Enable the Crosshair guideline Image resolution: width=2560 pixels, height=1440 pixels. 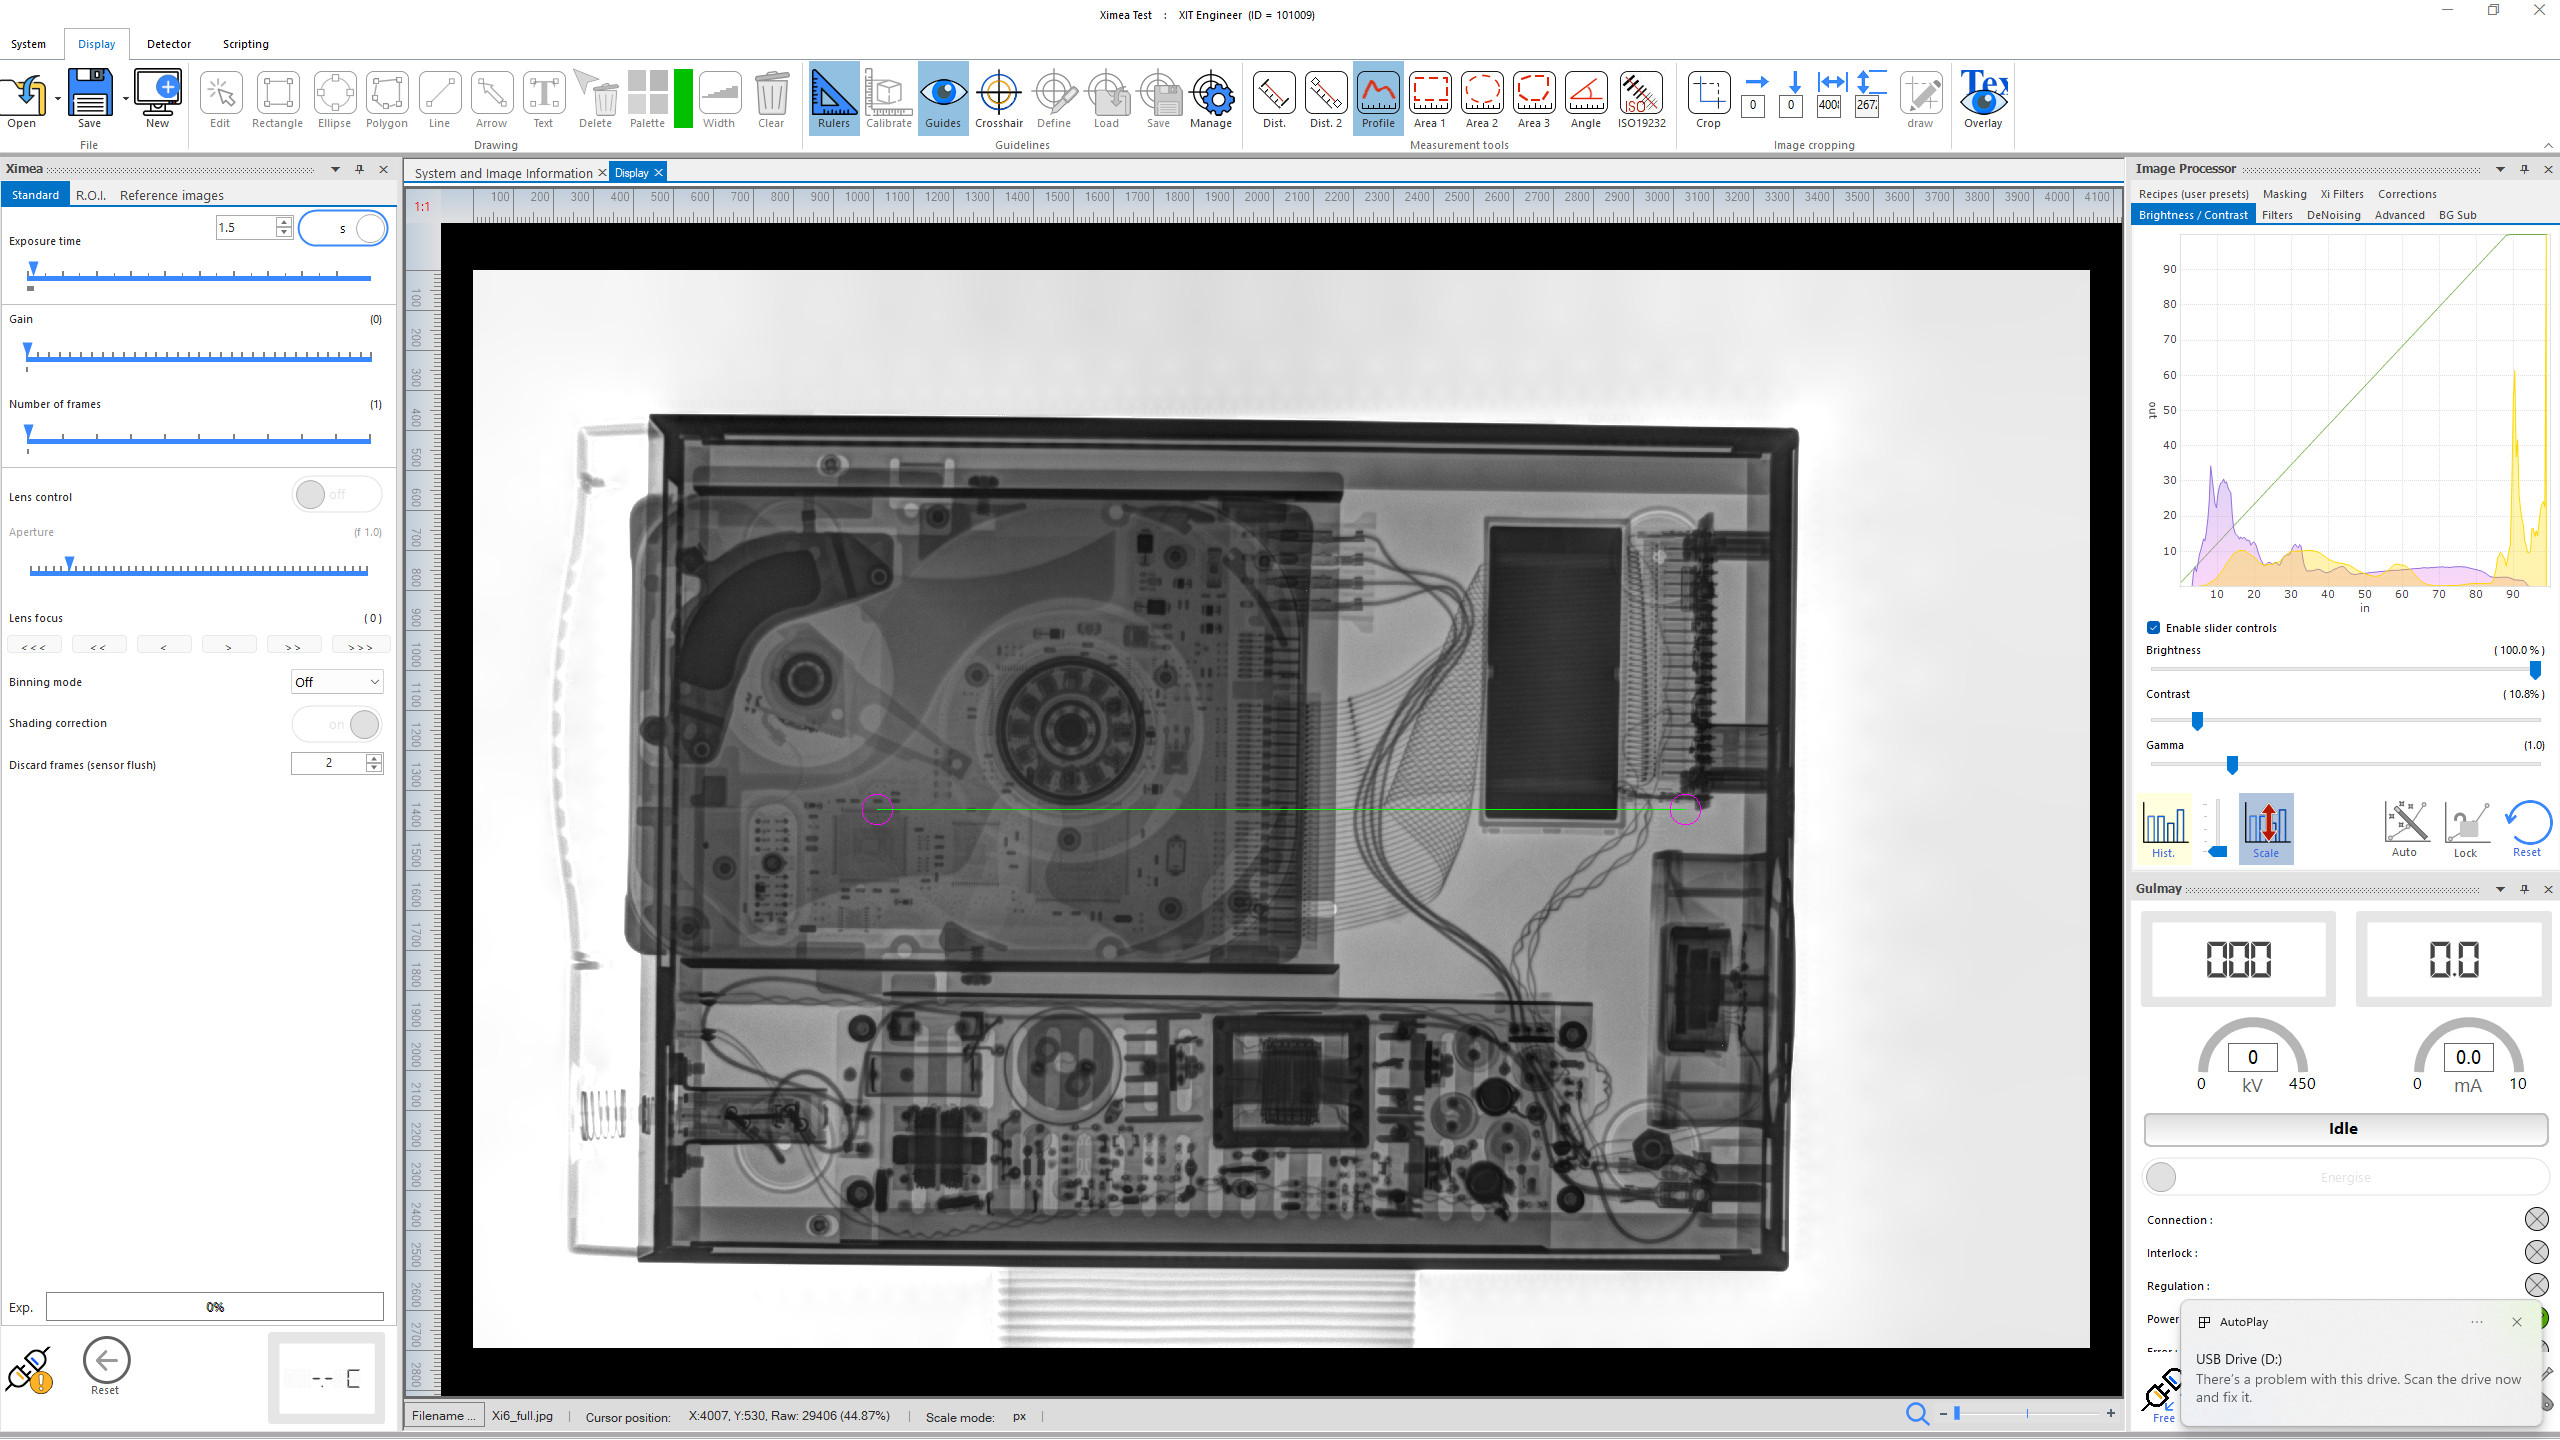click(x=998, y=98)
